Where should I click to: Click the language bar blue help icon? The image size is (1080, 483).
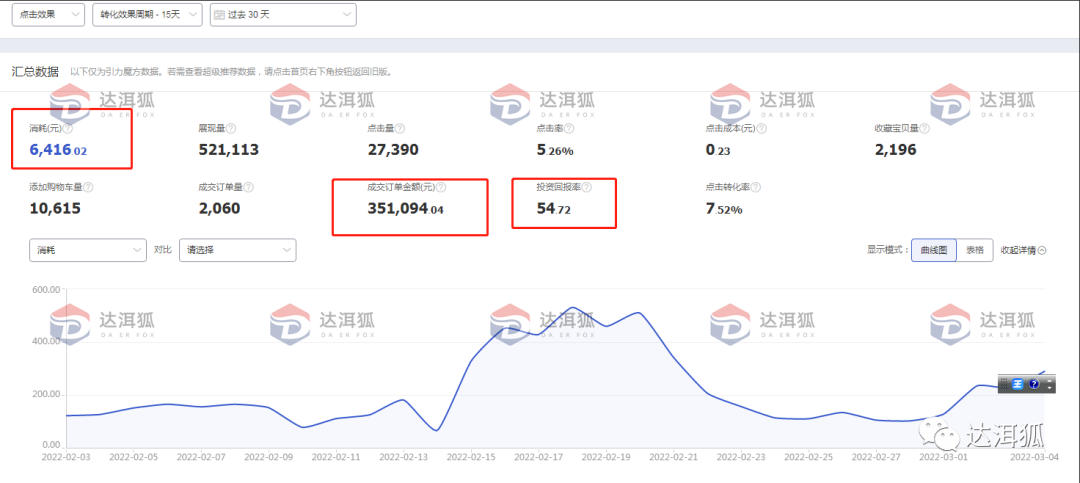tap(1034, 384)
